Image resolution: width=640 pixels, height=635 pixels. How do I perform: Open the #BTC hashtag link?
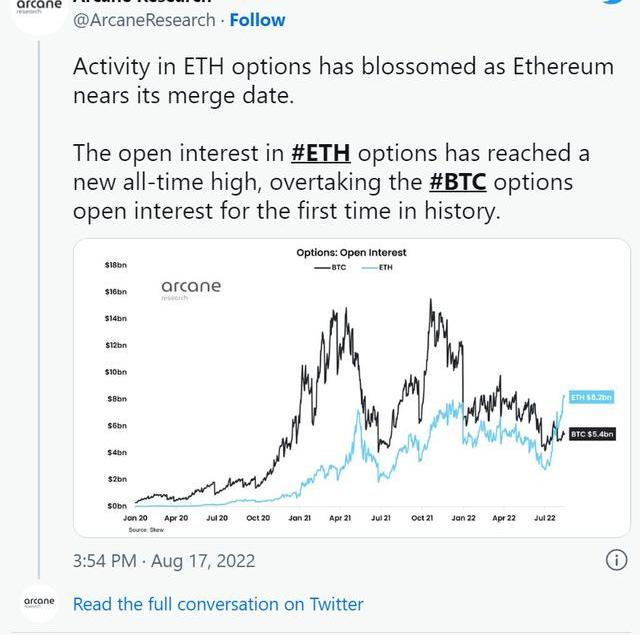[458, 183]
